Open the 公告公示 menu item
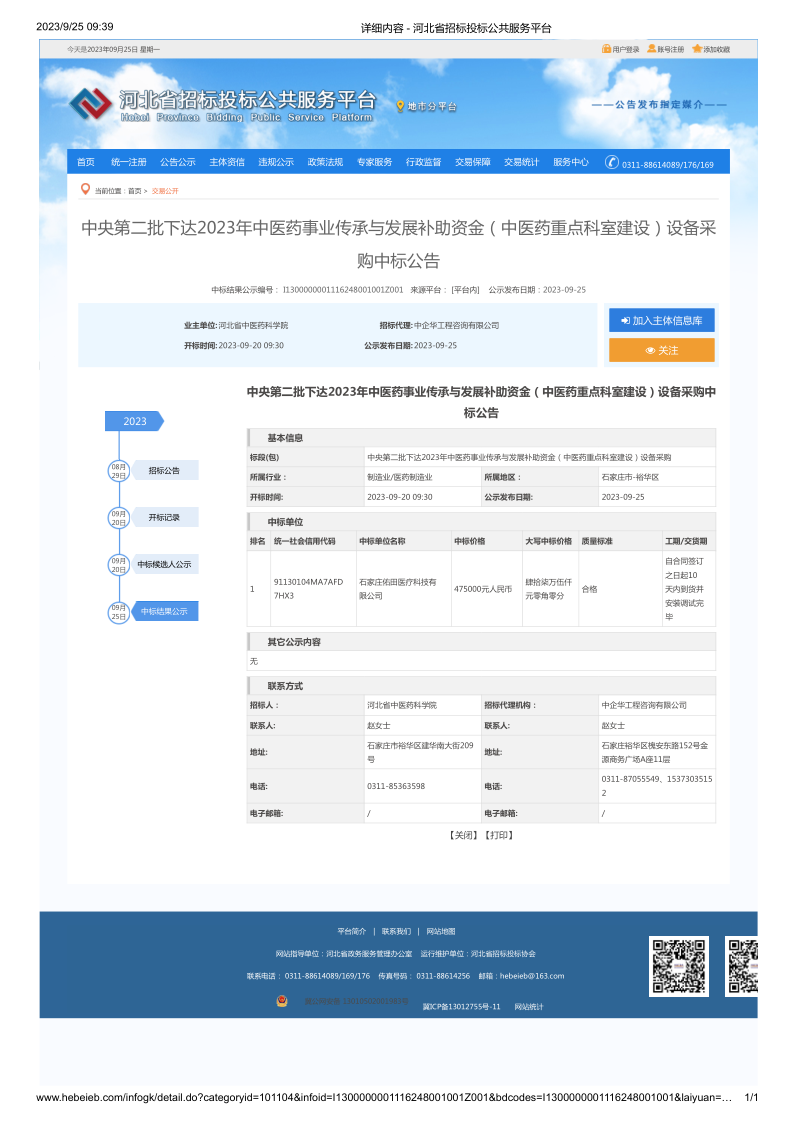The height and width of the screenshot is (1124, 794). click(x=178, y=162)
